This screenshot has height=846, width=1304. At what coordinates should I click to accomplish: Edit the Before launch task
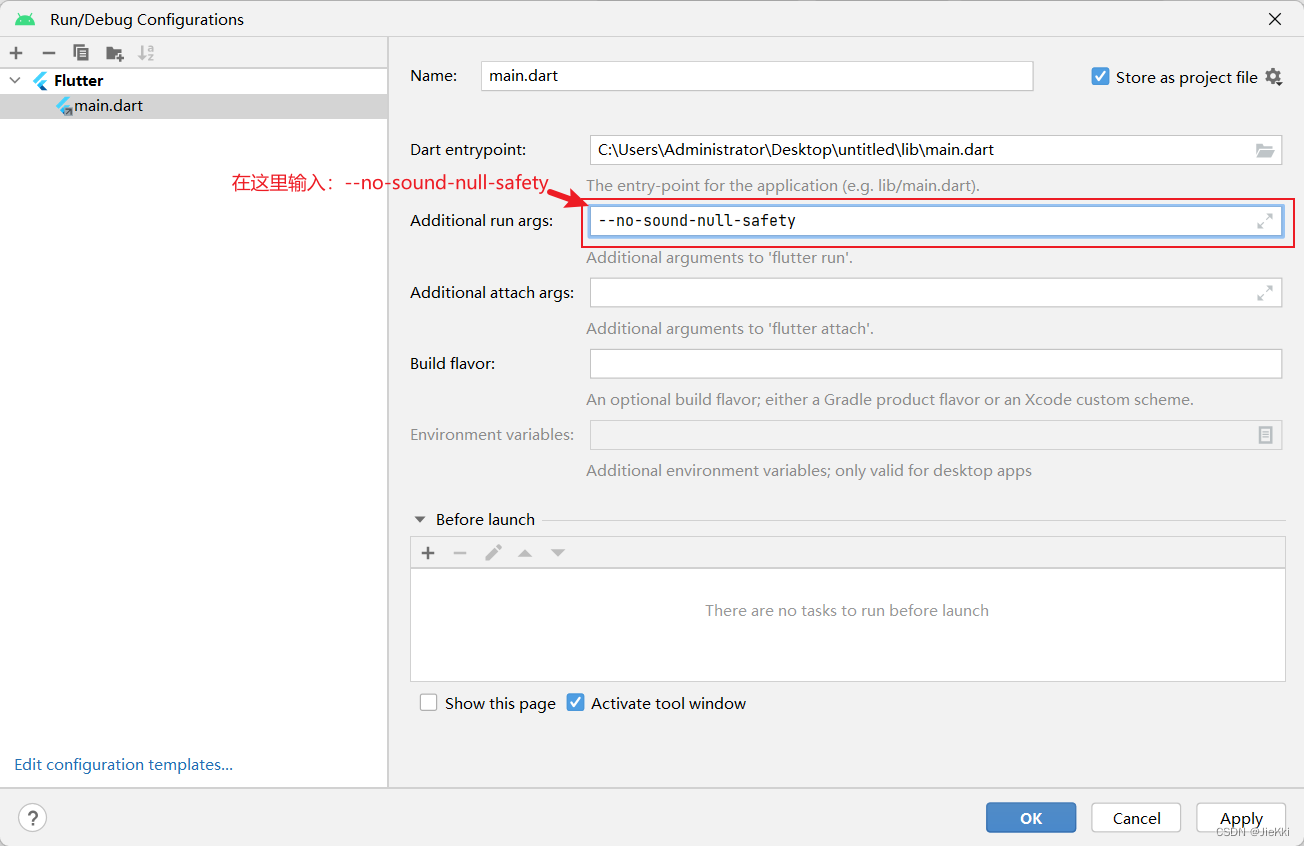(493, 553)
